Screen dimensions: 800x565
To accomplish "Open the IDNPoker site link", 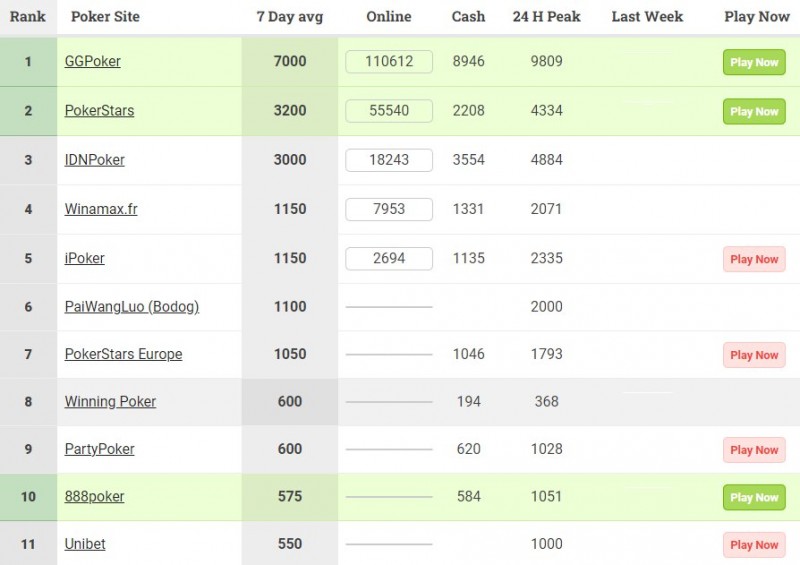I will (x=94, y=160).
